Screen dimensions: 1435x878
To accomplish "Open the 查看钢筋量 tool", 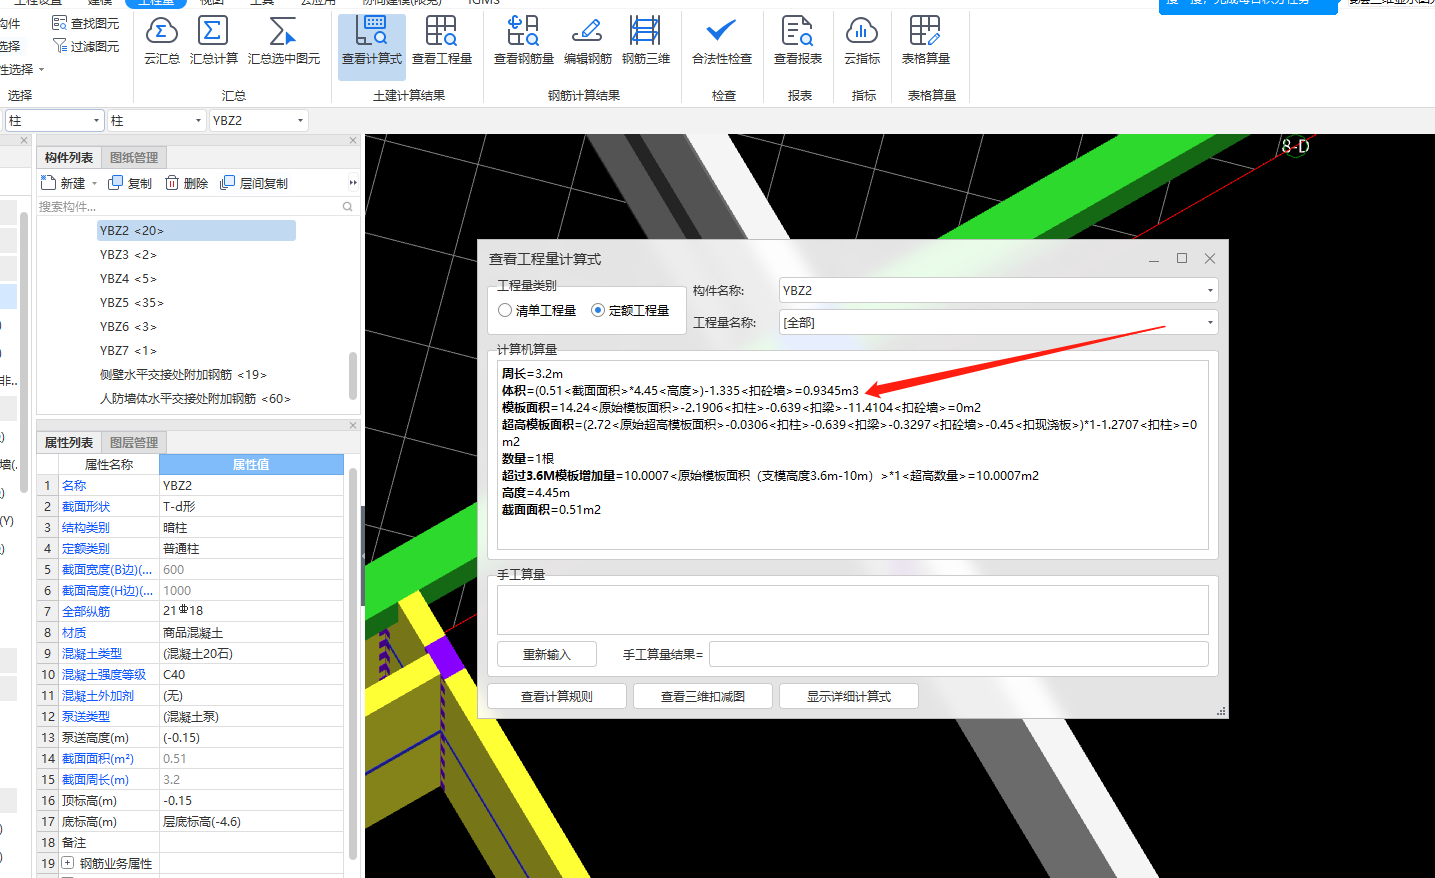I will pos(524,41).
